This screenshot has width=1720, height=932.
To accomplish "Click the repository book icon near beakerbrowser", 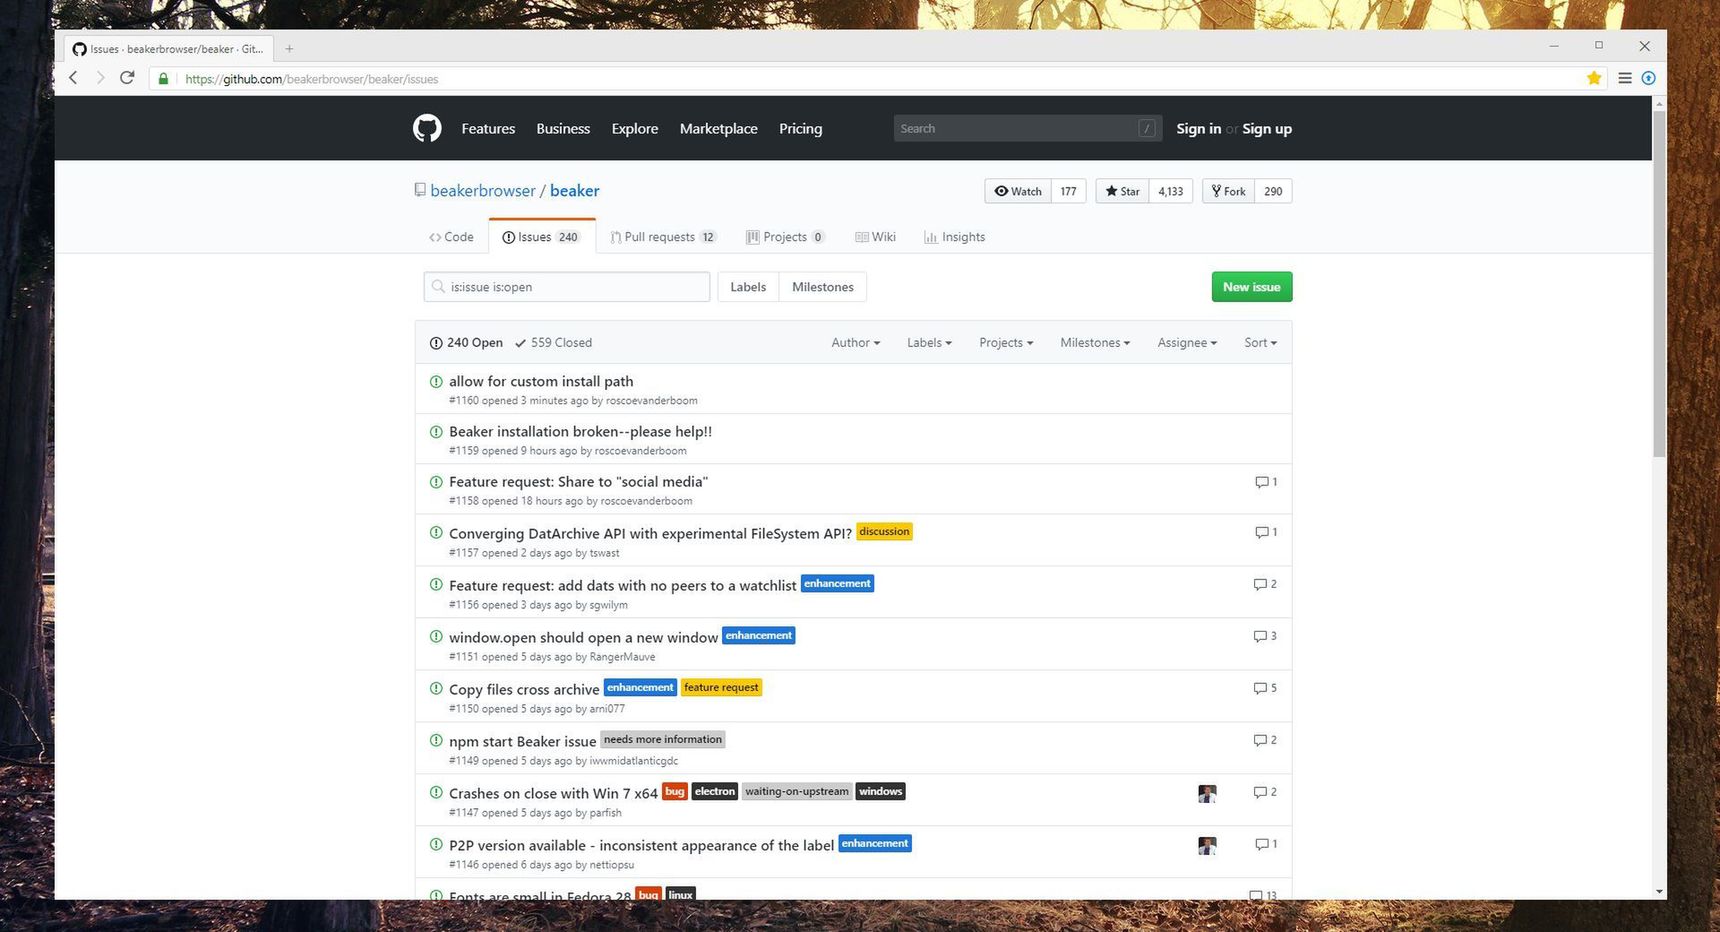I will [420, 190].
